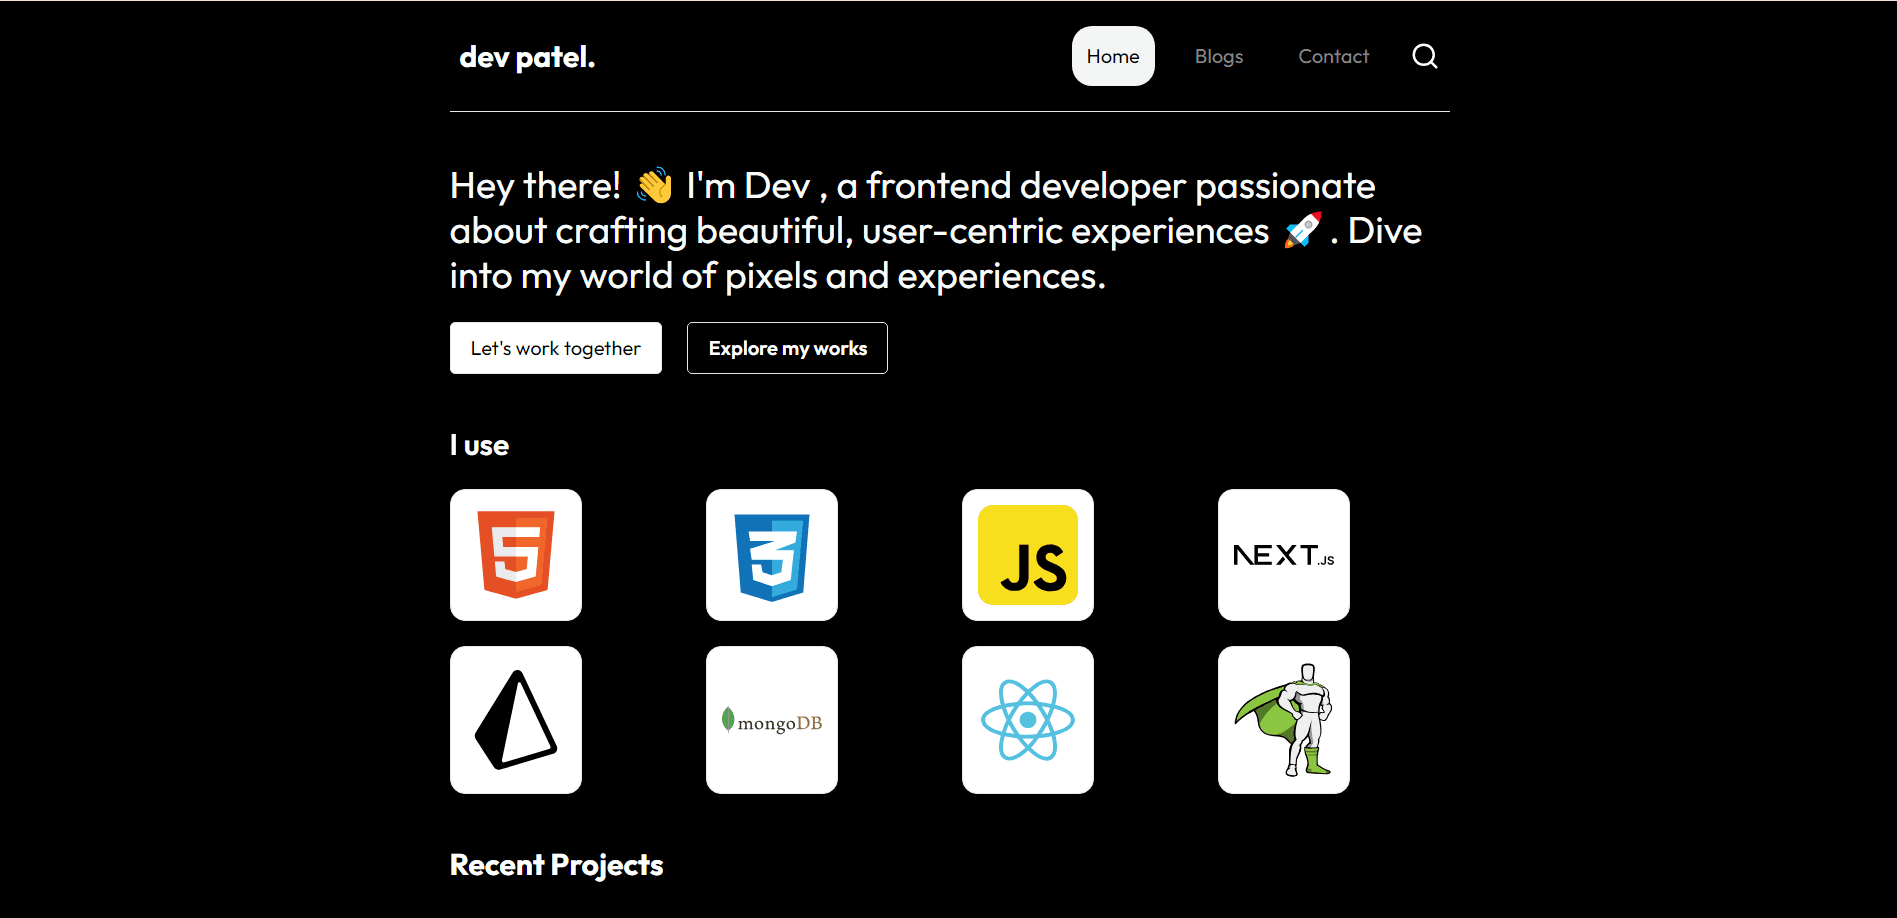Open the Next.js logo tile
The width and height of the screenshot is (1897, 918).
tap(1284, 555)
